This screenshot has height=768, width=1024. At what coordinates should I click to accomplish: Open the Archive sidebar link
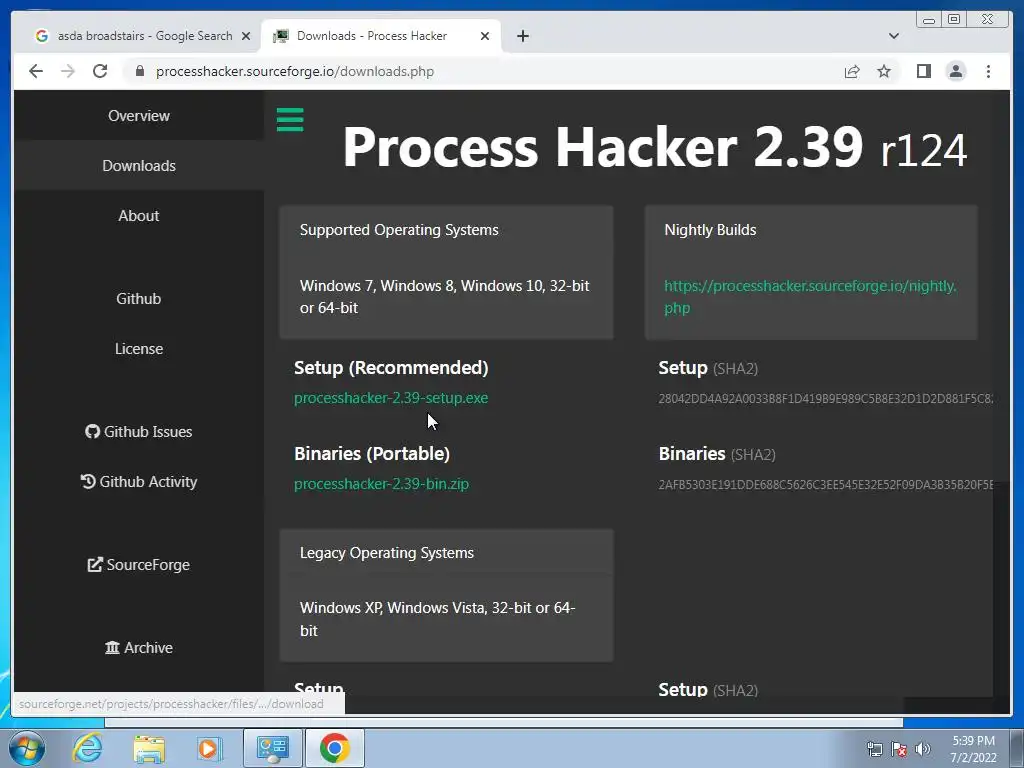[x=139, y=648]
